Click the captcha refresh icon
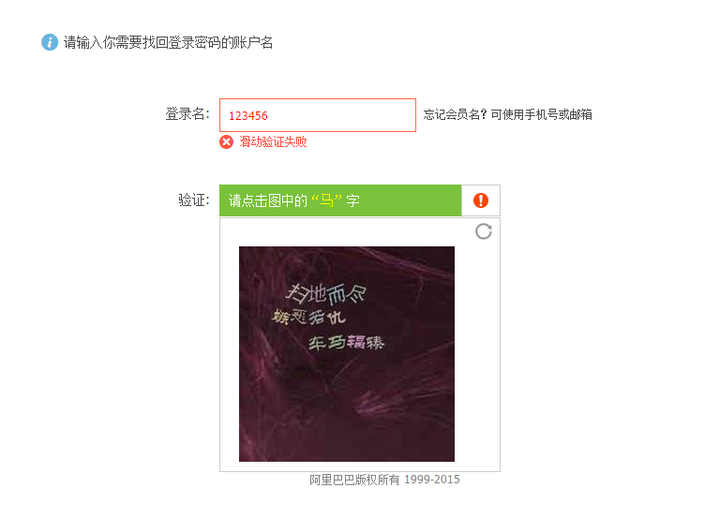Image resolution: width=720 pixels, height=518 pixels. tap(483, 231)
